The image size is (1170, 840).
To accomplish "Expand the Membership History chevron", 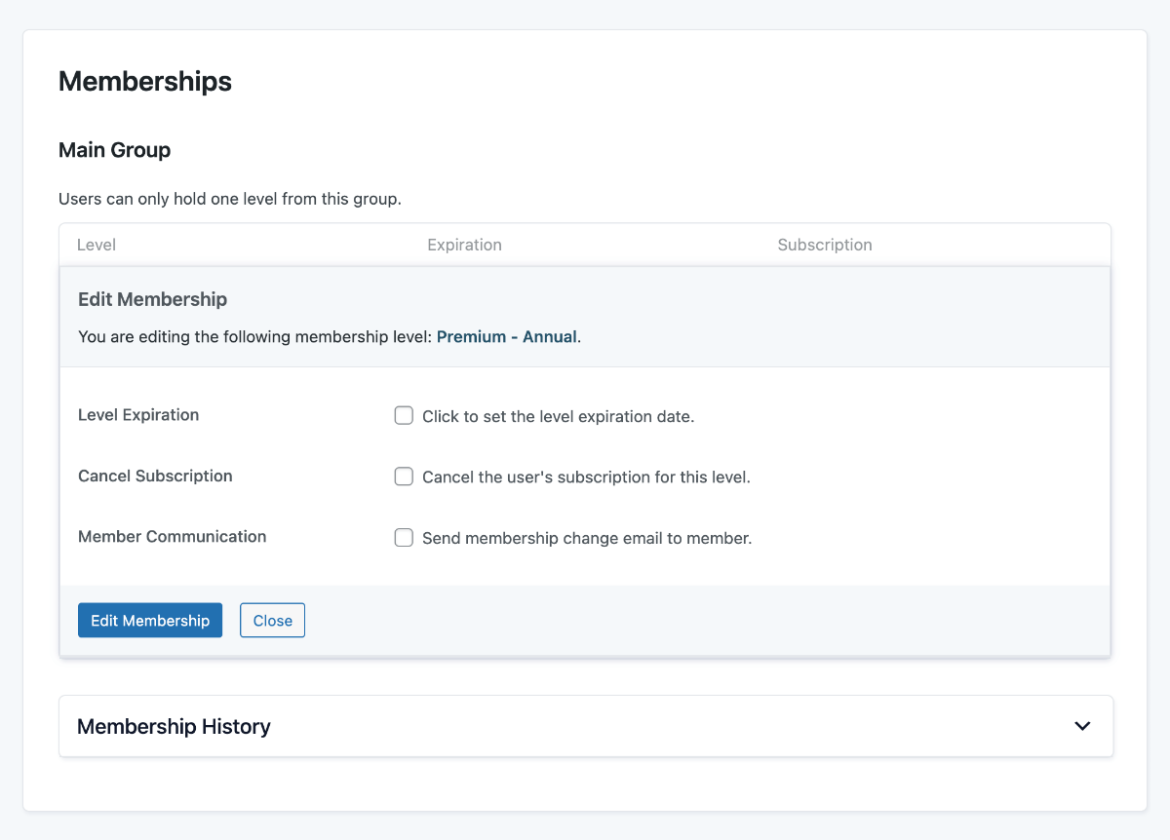I will coord(1082,726).
